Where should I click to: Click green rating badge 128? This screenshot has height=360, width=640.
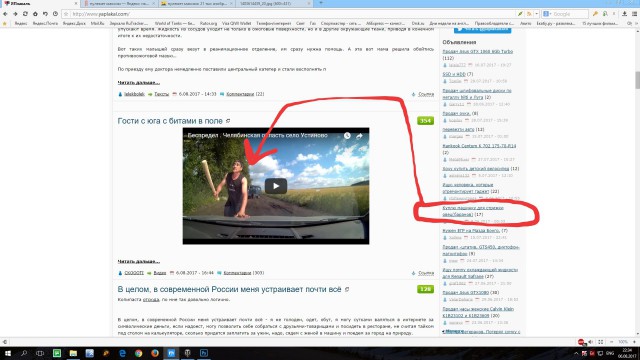pyautogui.click(x=425, y=289)
